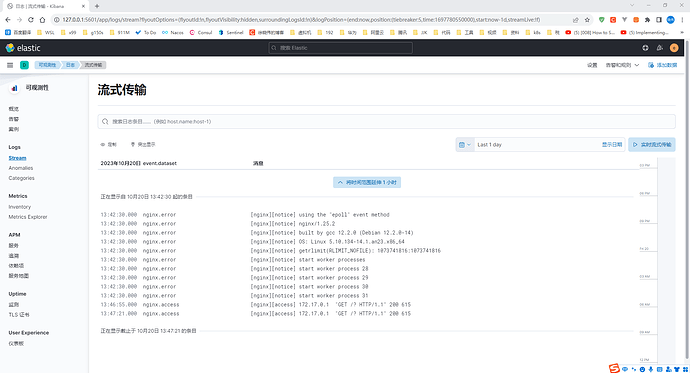Click the microphone icon in IME toolbar

click(651, 369)
